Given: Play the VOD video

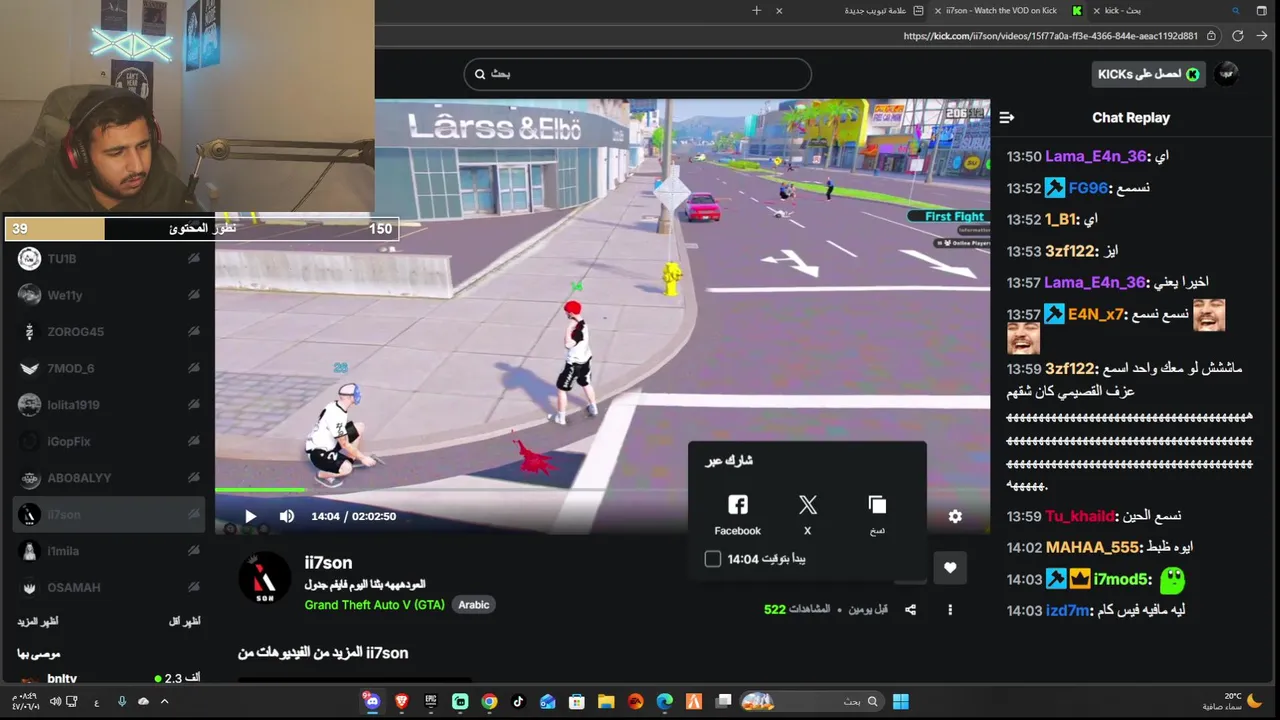Looking at the screenshot, I should (251, 516).
